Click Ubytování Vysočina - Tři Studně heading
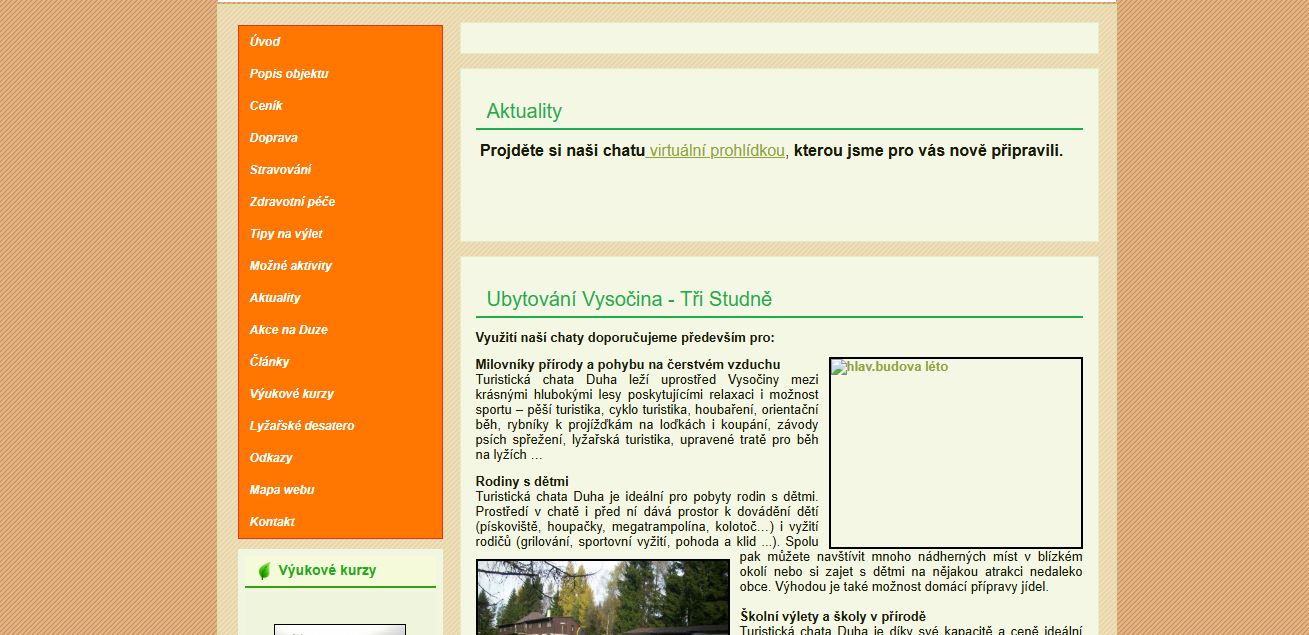Screen dimensions: 1309x635 click(x=629, y=299)
